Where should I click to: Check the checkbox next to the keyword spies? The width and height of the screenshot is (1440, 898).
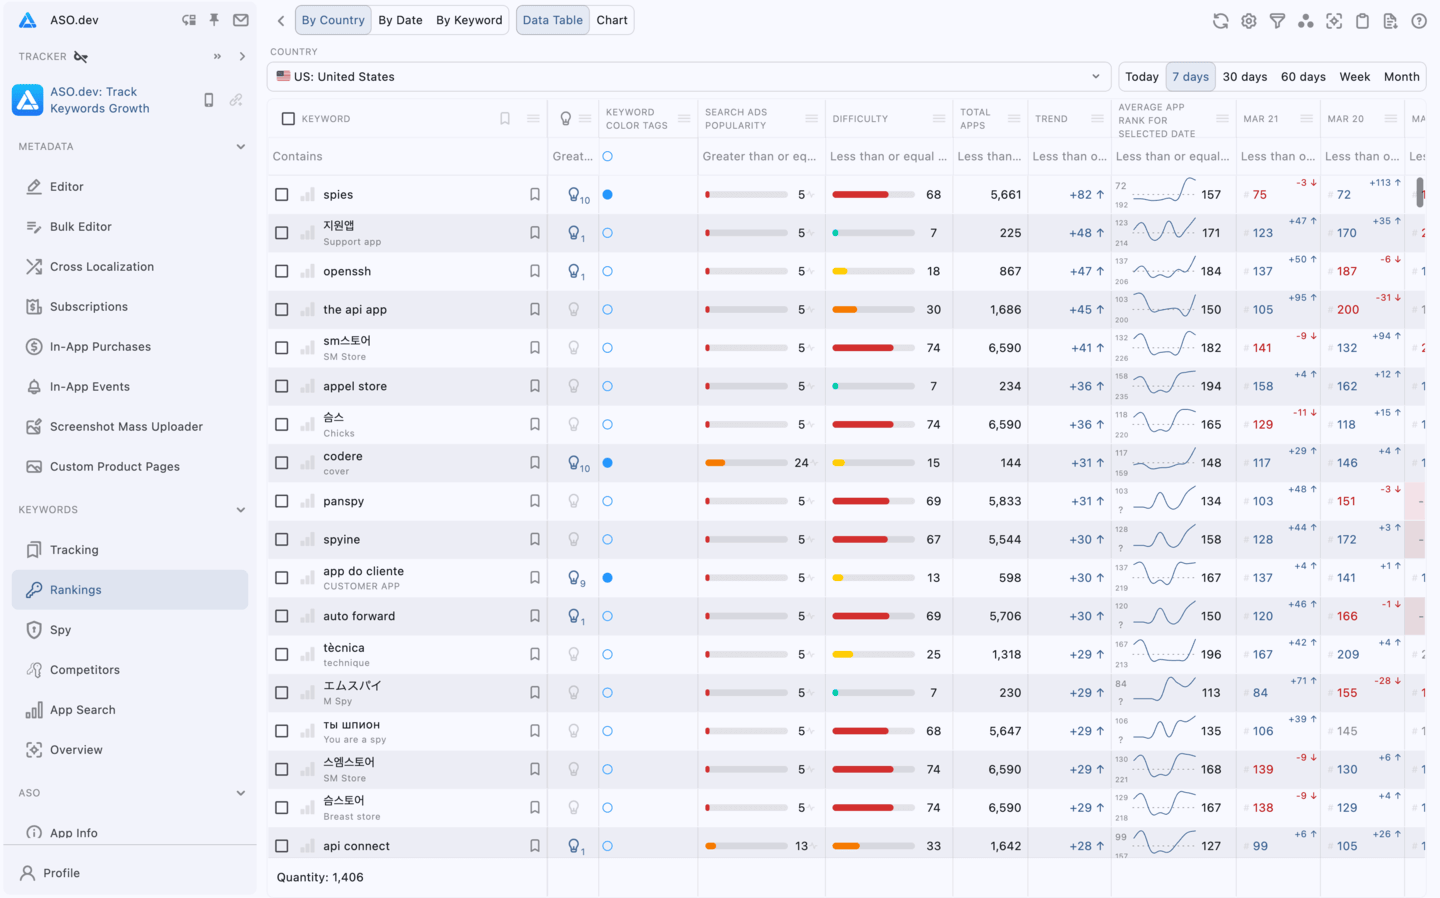(281, 194)
